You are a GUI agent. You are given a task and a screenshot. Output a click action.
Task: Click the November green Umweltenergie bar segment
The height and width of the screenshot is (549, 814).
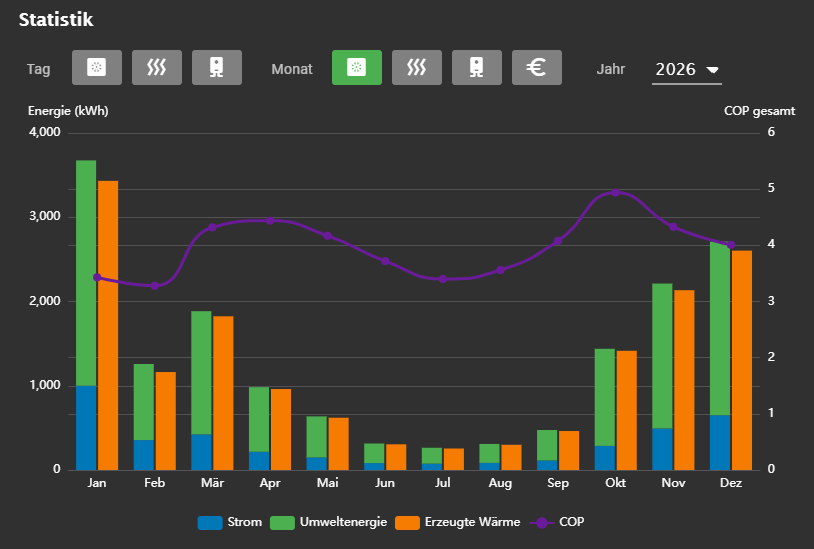[662, 356]
